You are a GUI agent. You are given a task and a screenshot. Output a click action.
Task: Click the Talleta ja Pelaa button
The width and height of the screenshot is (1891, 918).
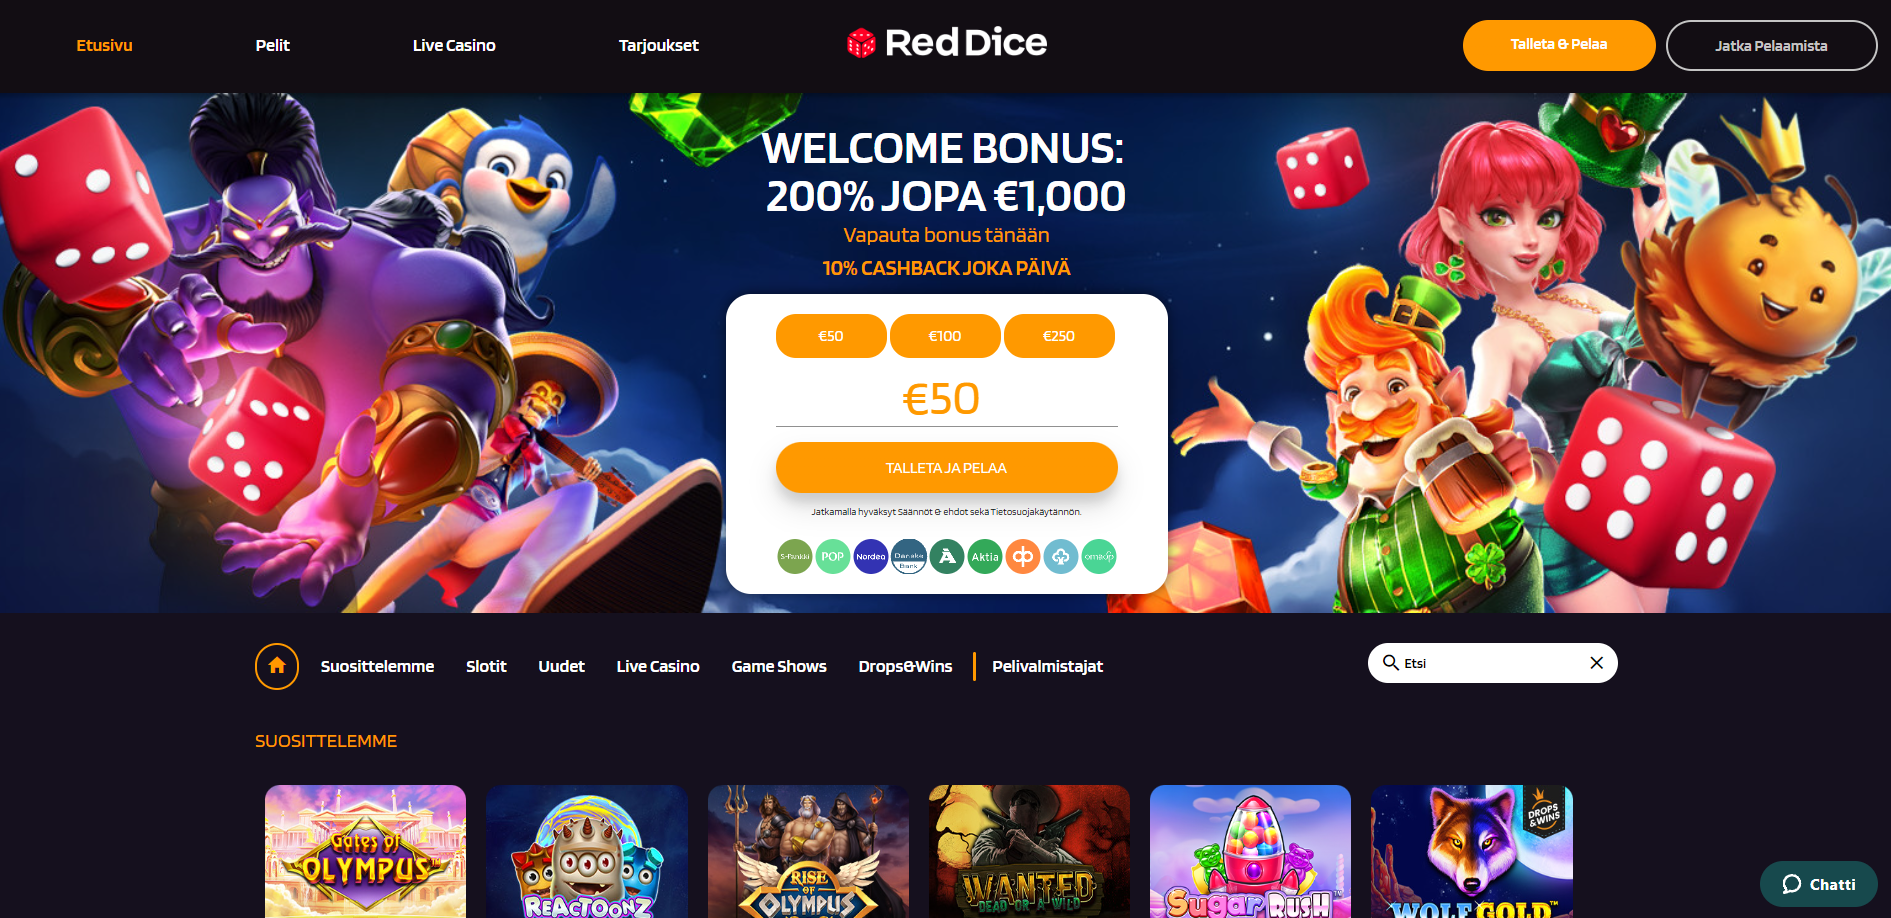946,467
